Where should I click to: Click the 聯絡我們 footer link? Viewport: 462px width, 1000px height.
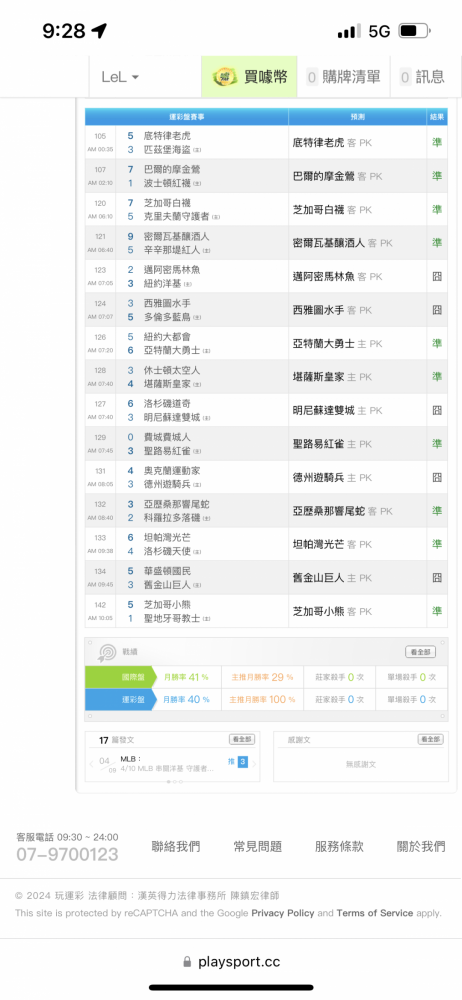pyautogui.click(x=176, y=846)
